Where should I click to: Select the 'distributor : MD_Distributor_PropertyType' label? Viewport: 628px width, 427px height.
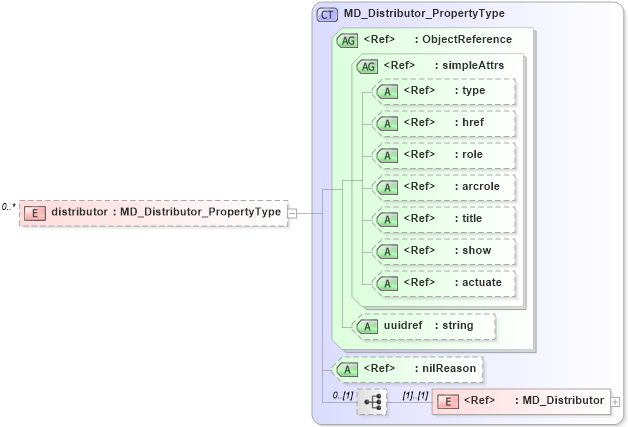point(166,212)
